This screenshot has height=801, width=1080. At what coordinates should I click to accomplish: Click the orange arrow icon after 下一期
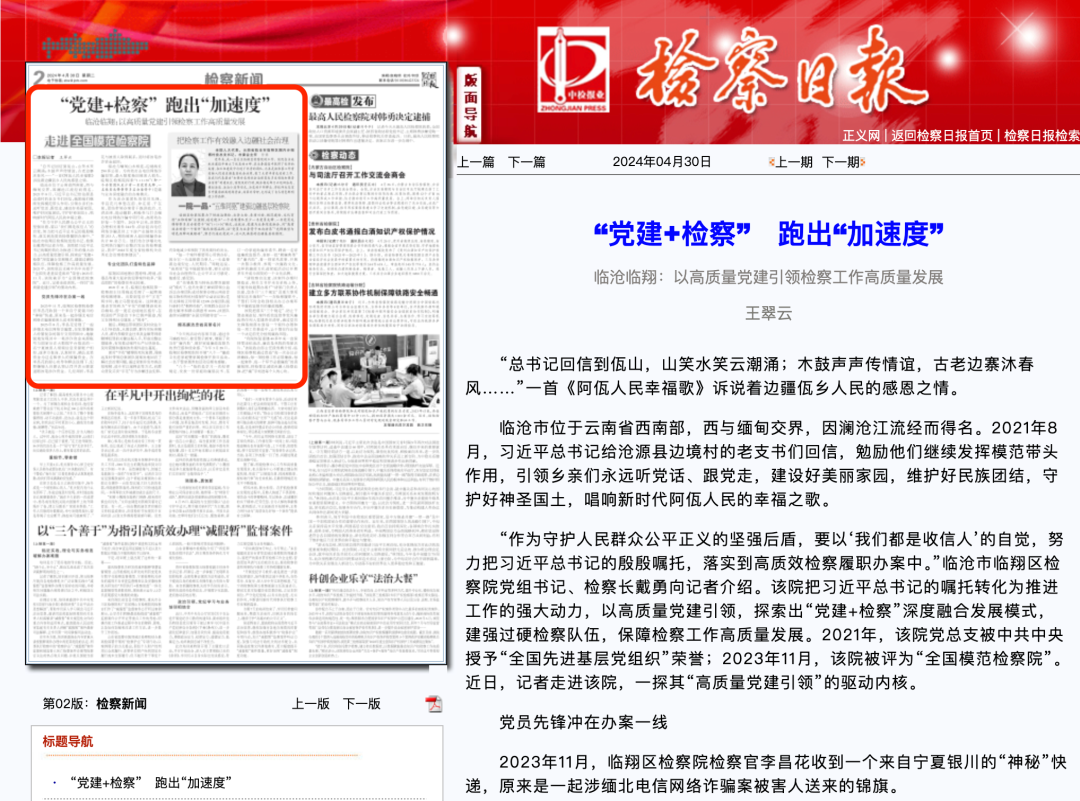tap(865, 160)
